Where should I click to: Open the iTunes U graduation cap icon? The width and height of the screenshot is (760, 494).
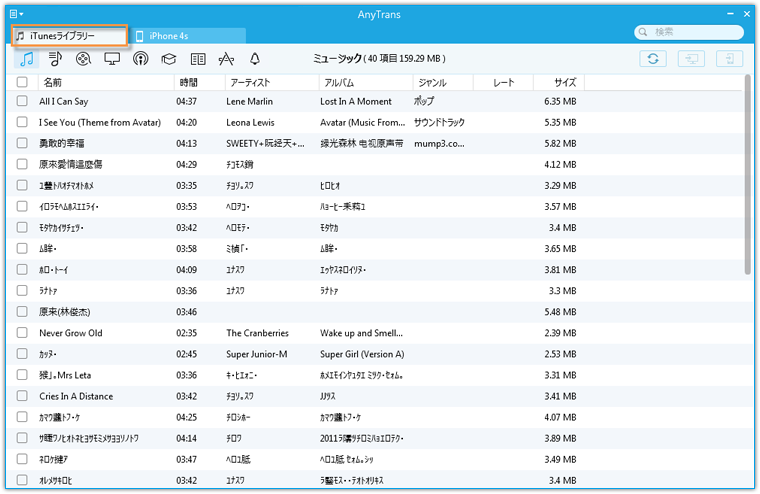click(169, 59)
